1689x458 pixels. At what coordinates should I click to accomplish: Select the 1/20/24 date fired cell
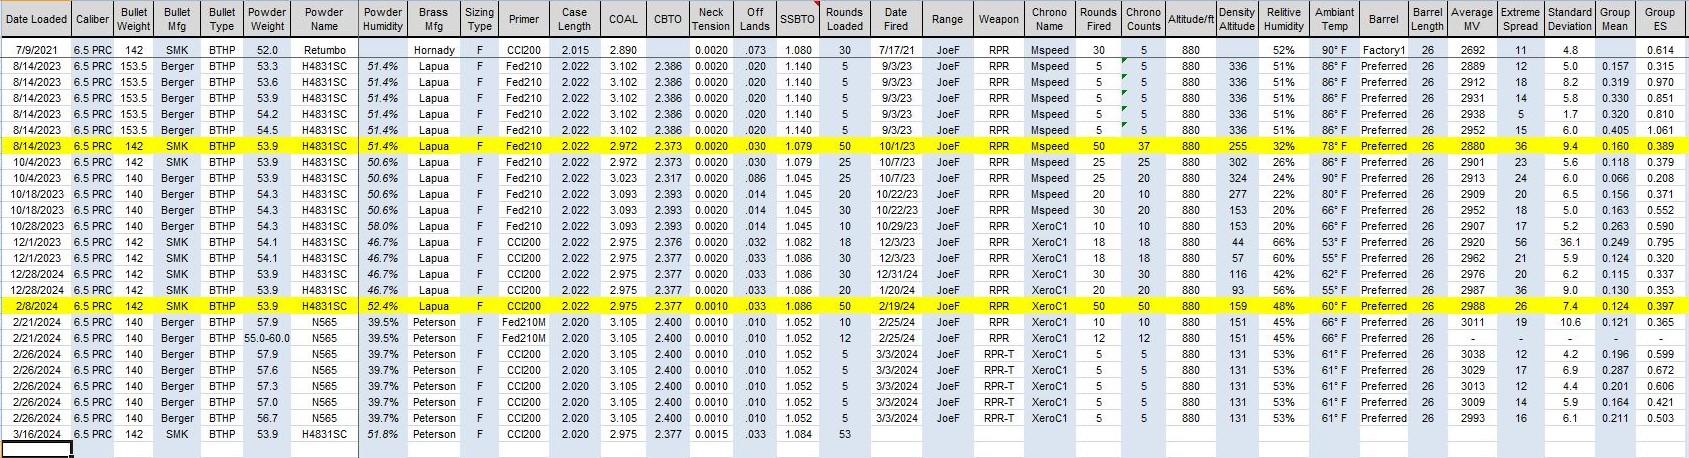(896, 290)
